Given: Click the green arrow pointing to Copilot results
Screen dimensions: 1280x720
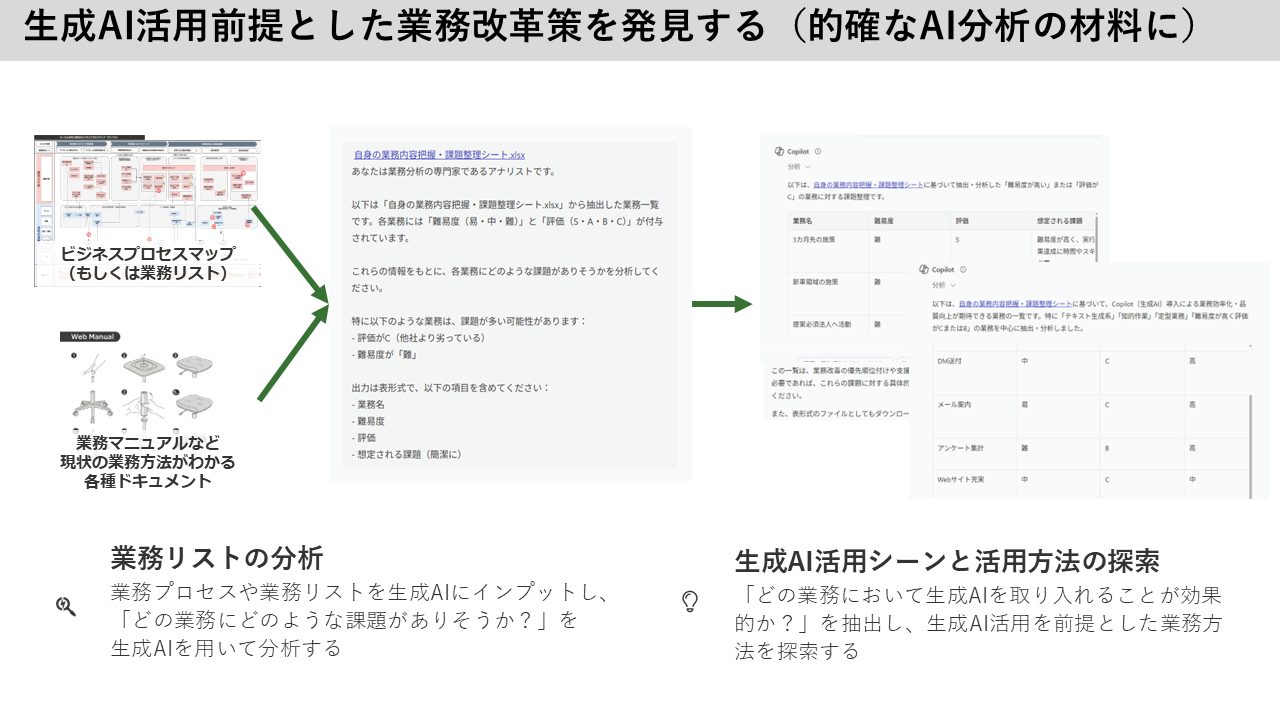Looking at the screenshot, I should 721,304.
